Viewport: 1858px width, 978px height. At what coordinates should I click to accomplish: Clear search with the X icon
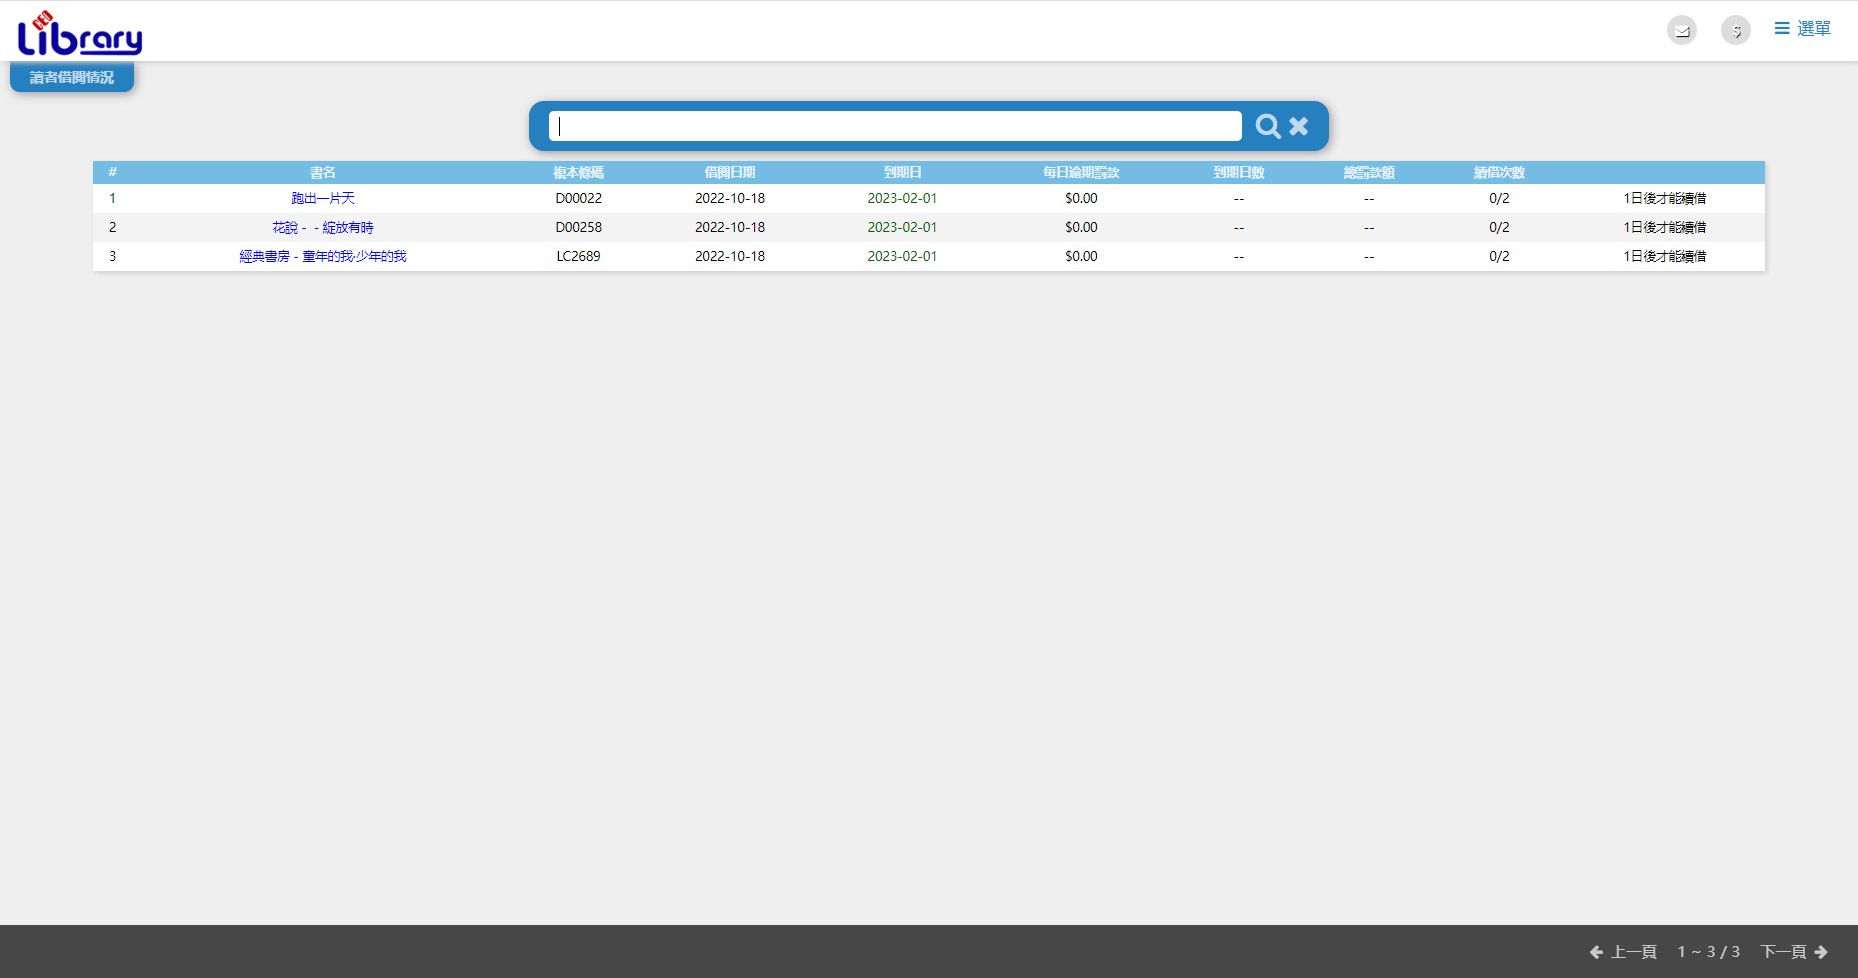(x=1299, y=126)
